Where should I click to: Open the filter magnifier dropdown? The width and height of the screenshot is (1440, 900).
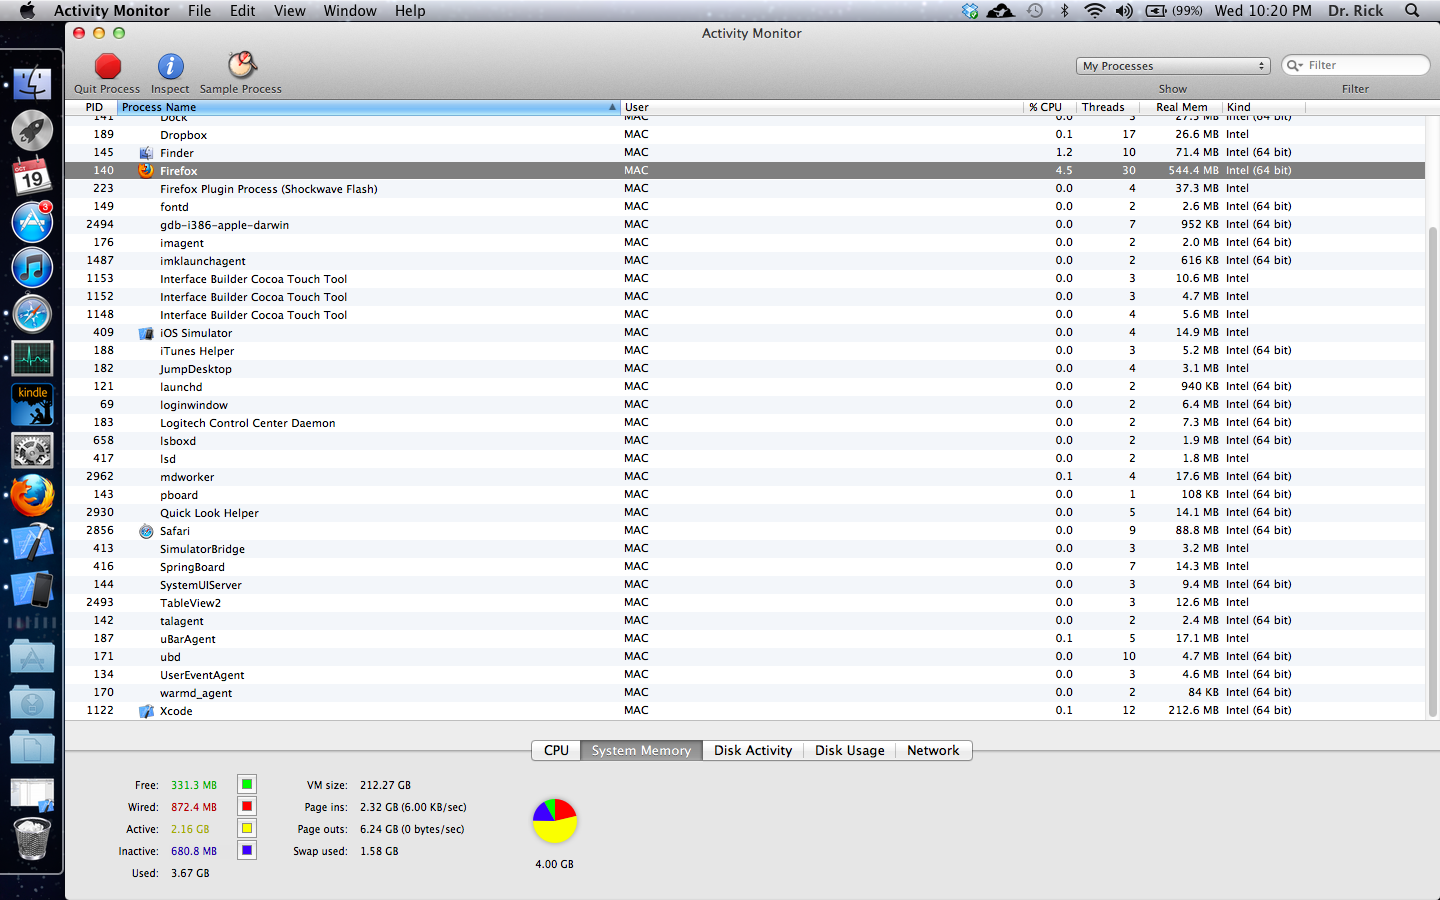click(1295, 65)
